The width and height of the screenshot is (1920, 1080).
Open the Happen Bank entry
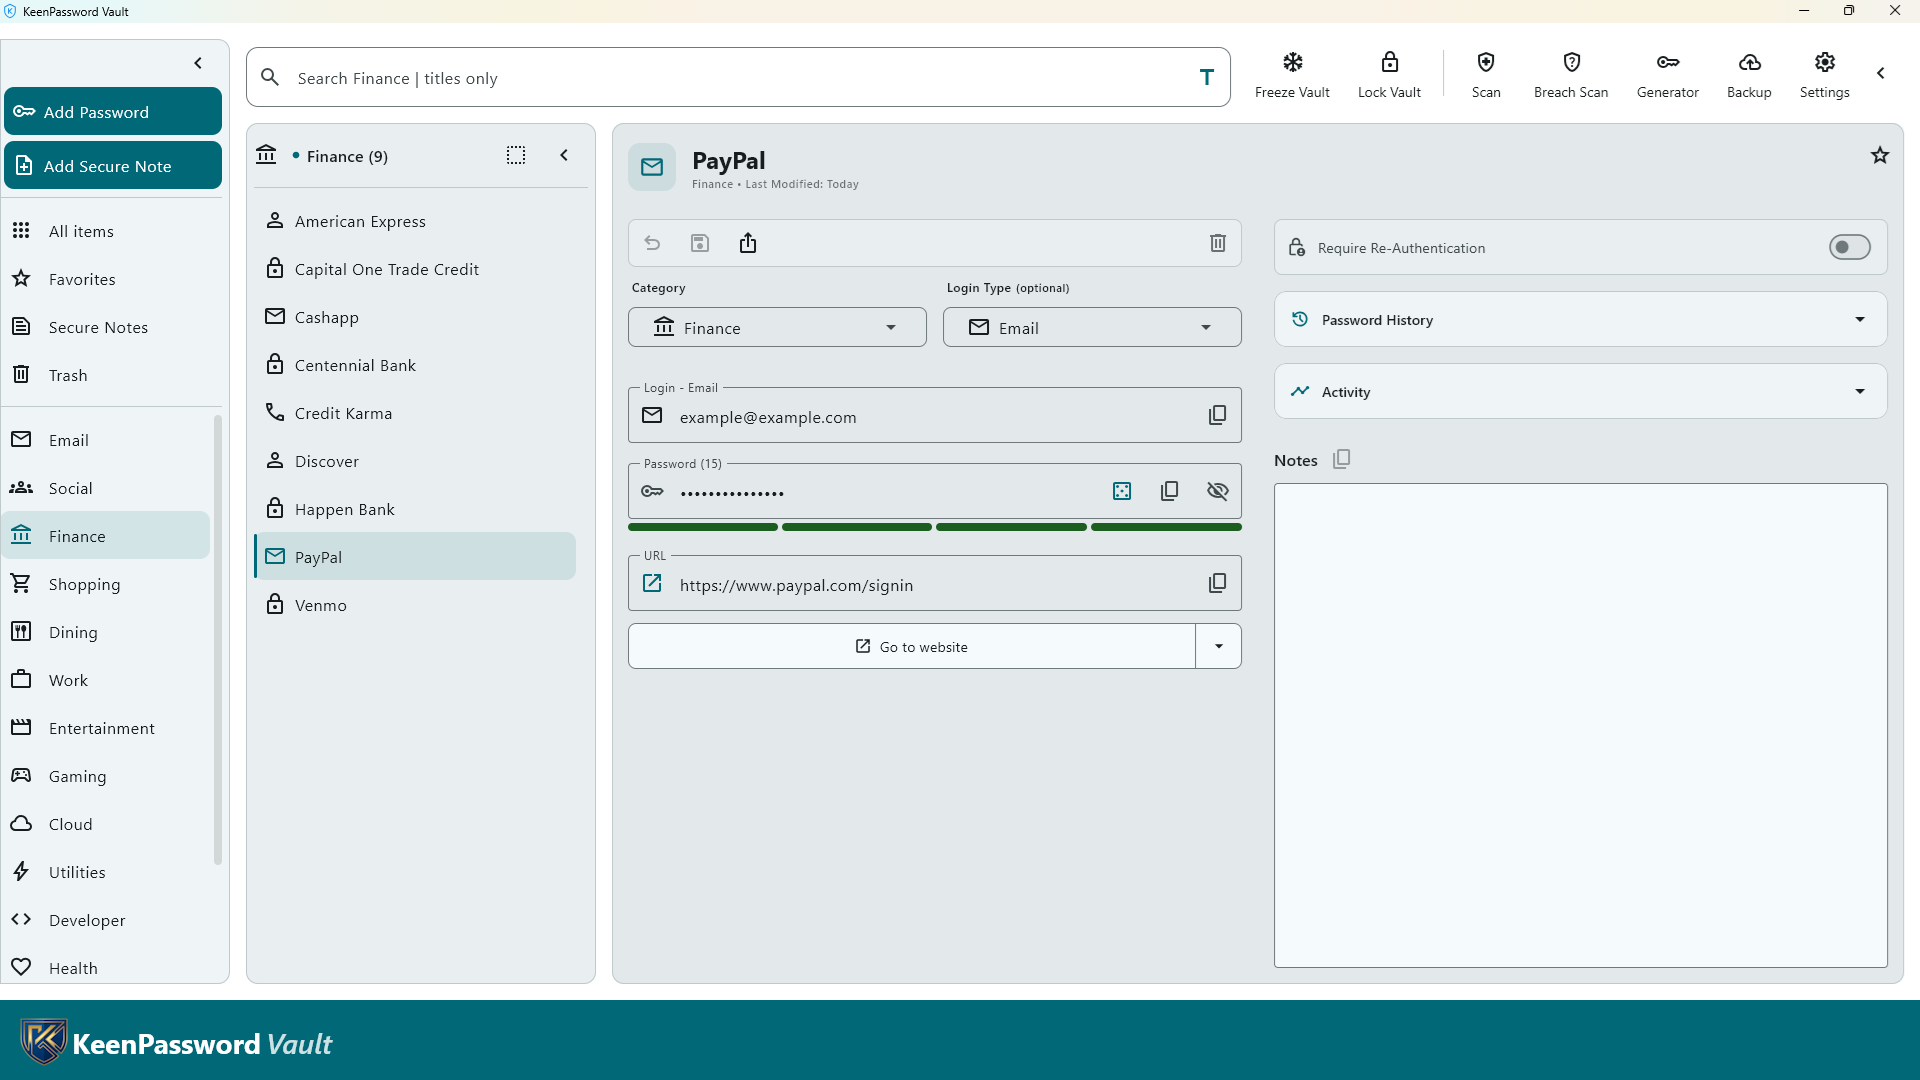pos(415,509)
